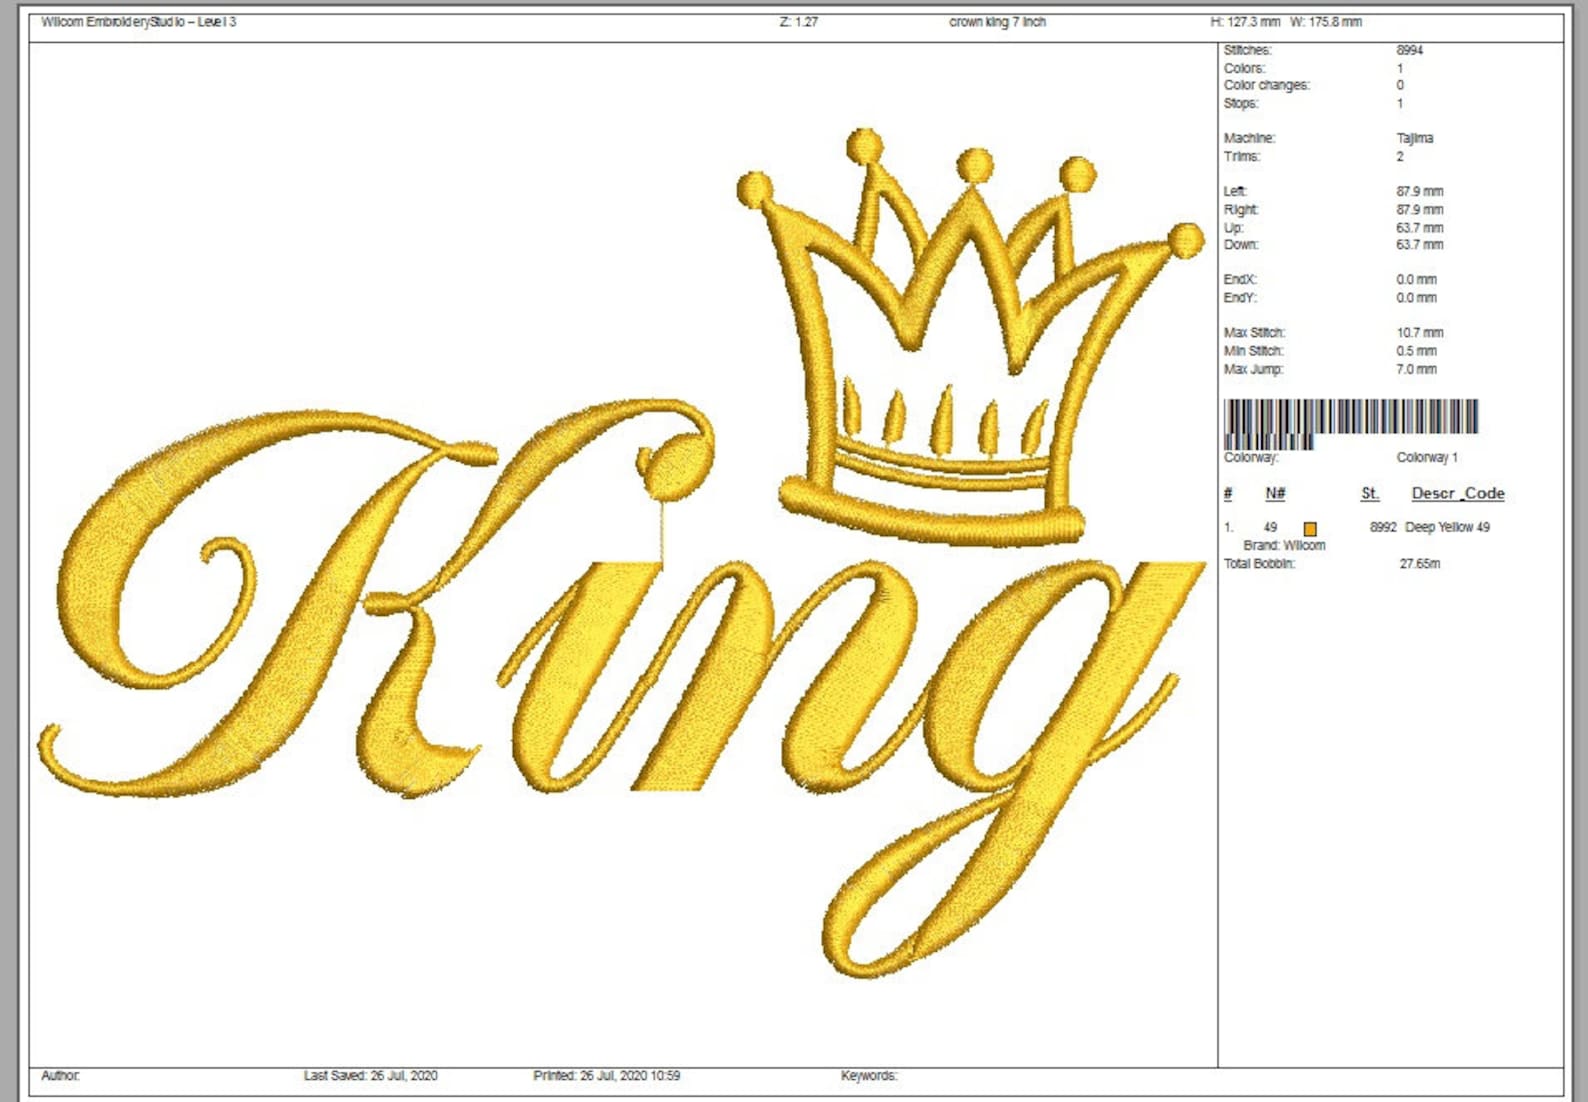This screenshot has width=1588, height=1102.
Task: Click the 'Left:' measurement label
Action: pos(1236,191)
